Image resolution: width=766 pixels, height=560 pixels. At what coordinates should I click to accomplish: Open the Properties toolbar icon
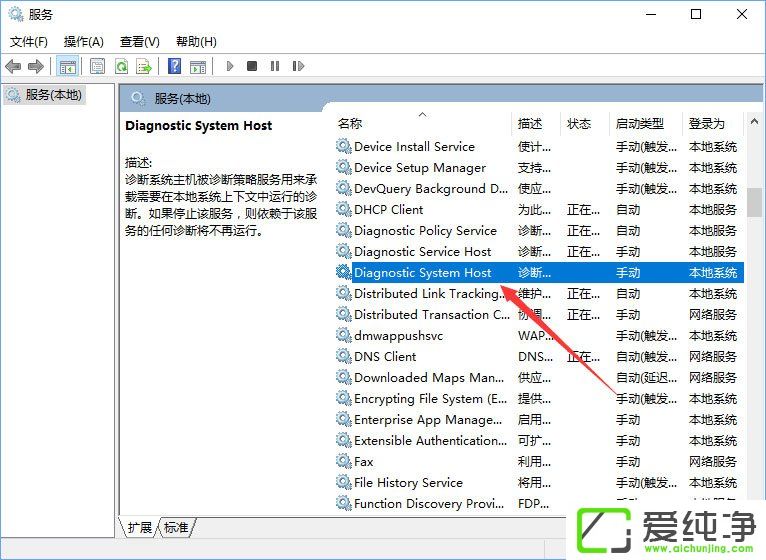point(97,66)
